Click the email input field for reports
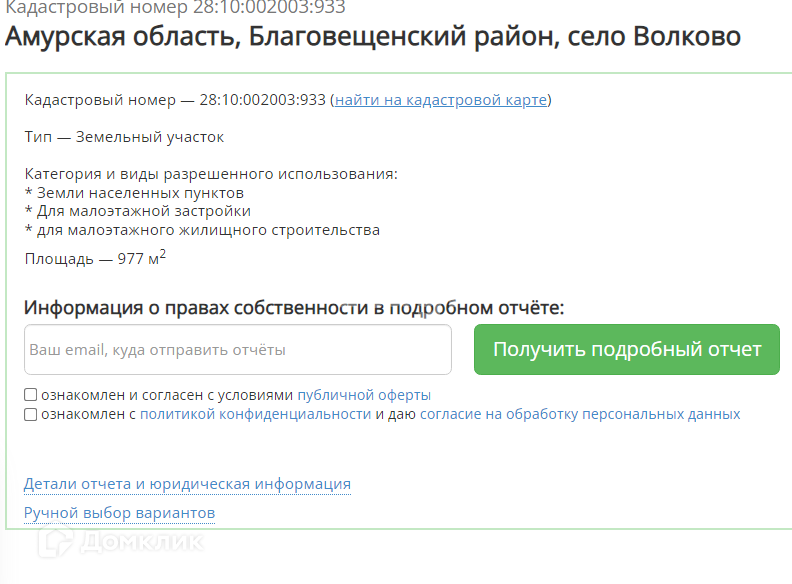 pyautogui.click(x=238, y=350)
